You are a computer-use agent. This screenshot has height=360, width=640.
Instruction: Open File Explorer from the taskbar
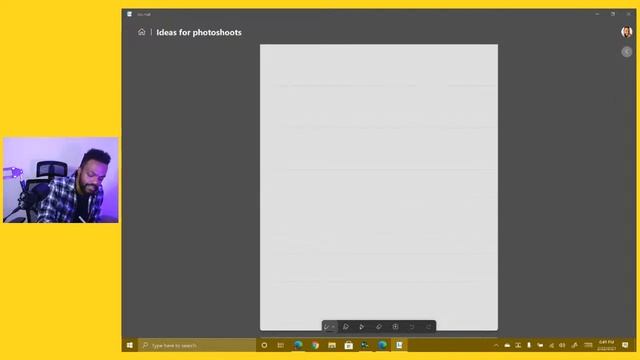coord(332,345)
